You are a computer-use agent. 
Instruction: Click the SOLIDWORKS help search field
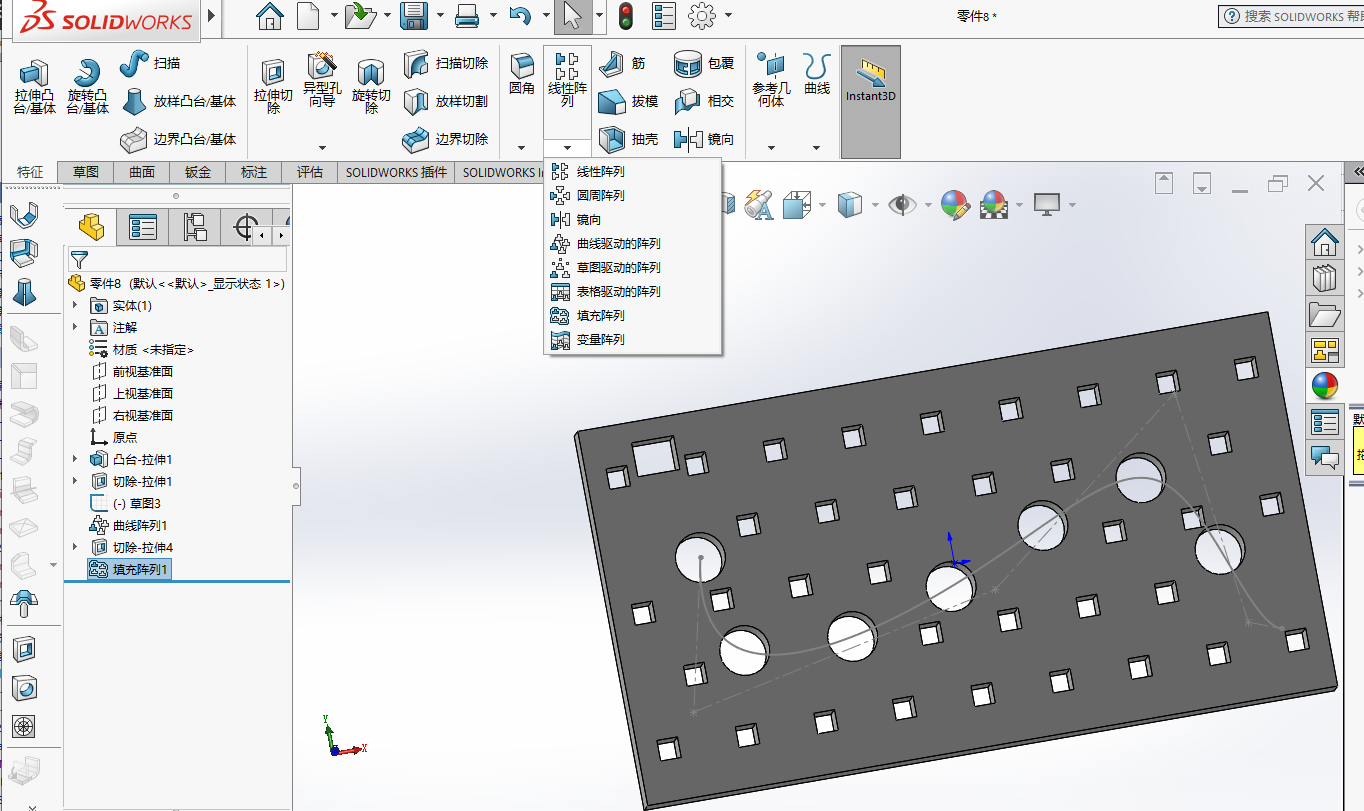click(x=1291, y=16)
